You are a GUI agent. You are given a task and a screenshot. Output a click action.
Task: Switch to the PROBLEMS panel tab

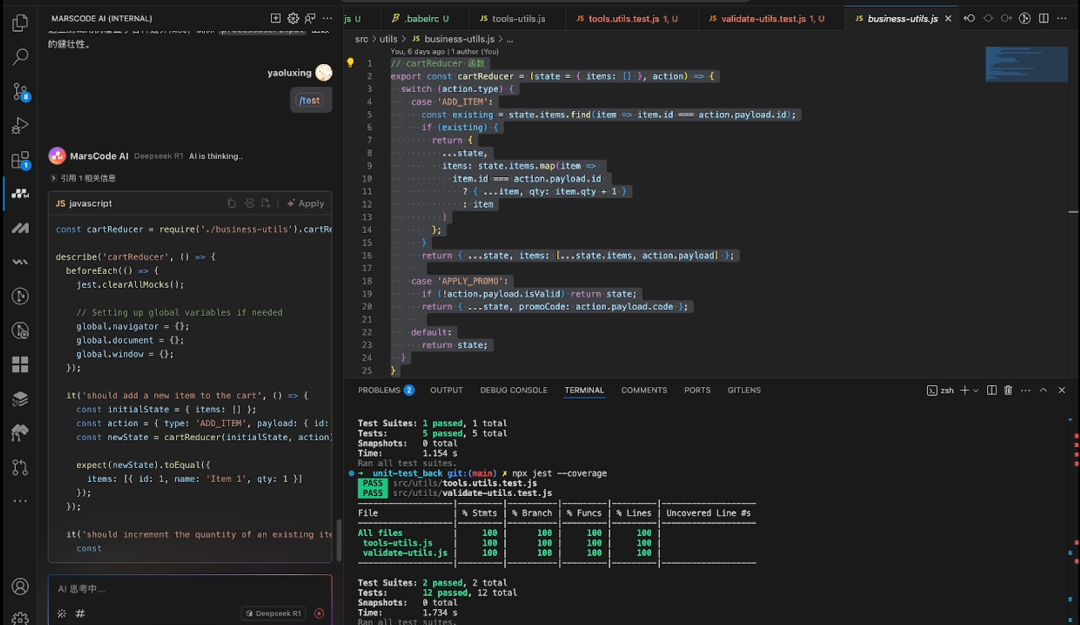[379, 390]
